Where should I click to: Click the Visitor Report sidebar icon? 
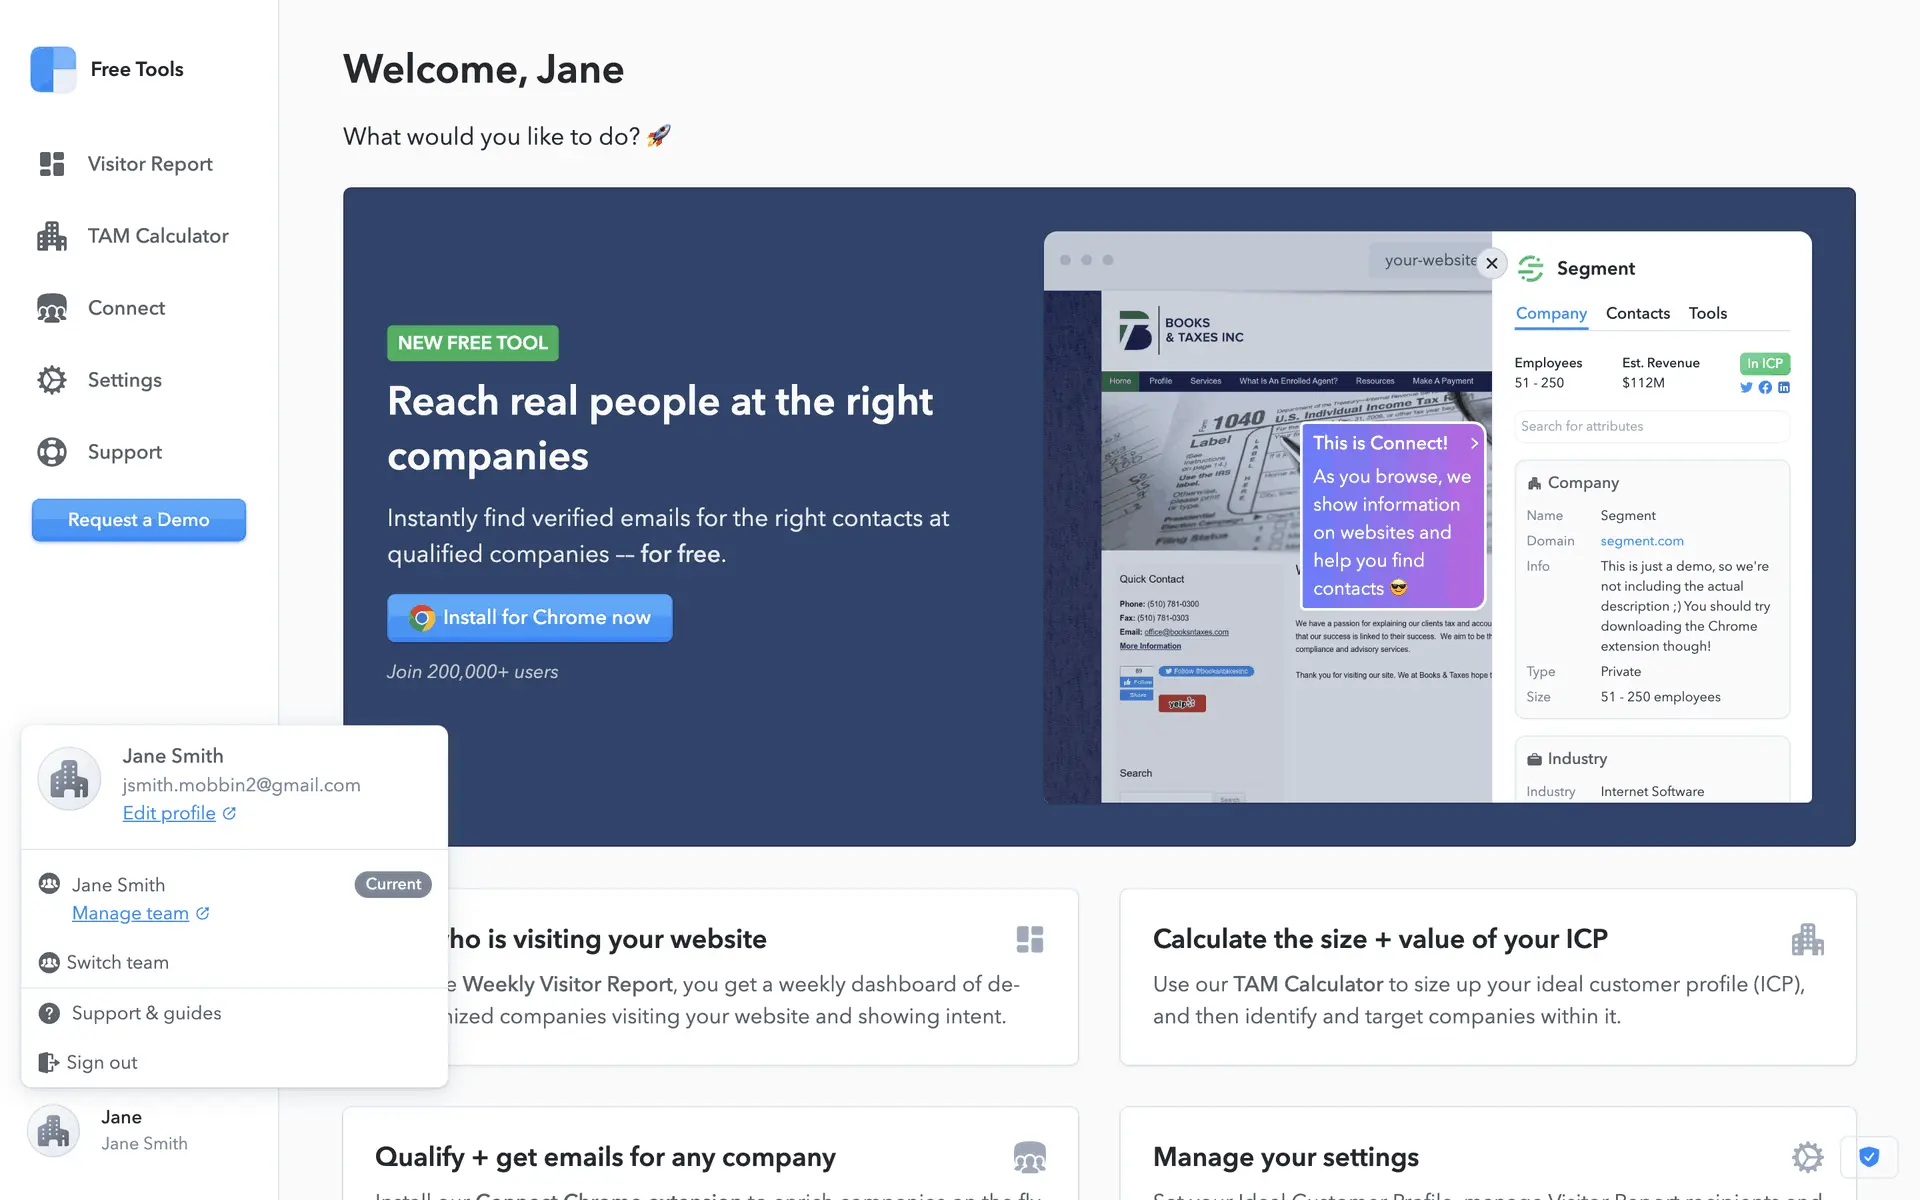click(52, 164)
